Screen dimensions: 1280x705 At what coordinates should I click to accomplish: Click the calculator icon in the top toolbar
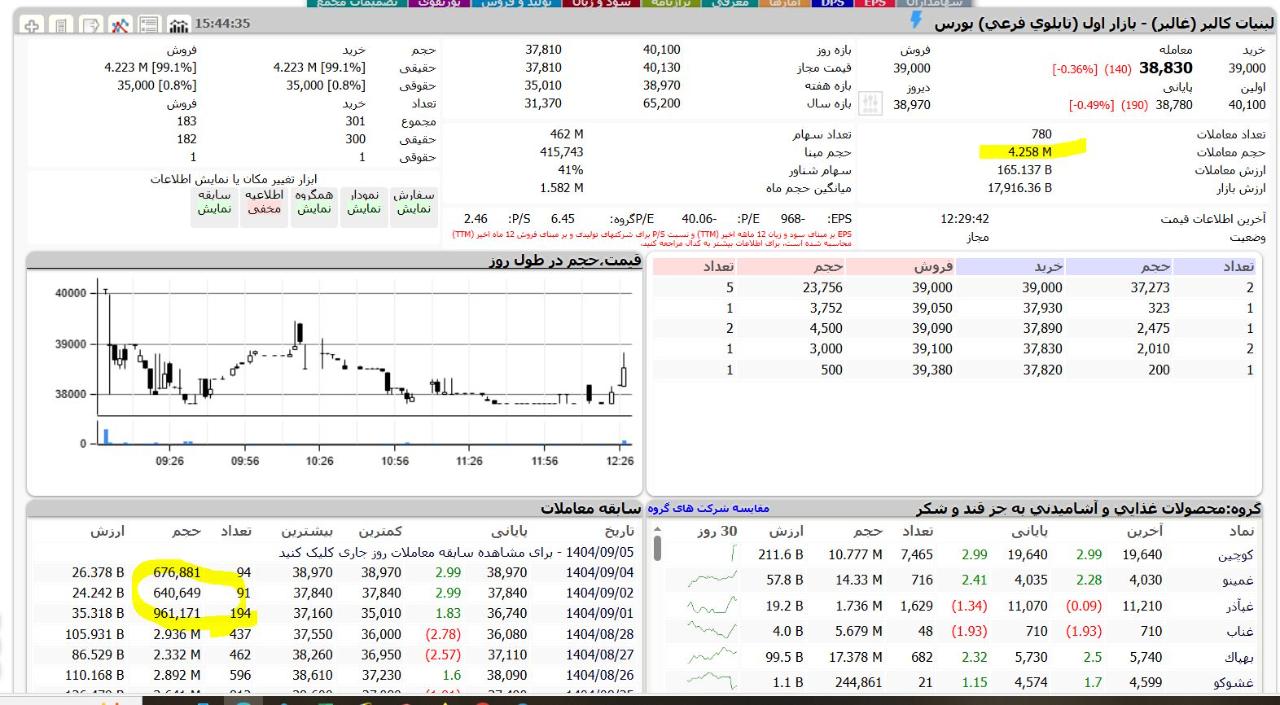pos(61,25)
